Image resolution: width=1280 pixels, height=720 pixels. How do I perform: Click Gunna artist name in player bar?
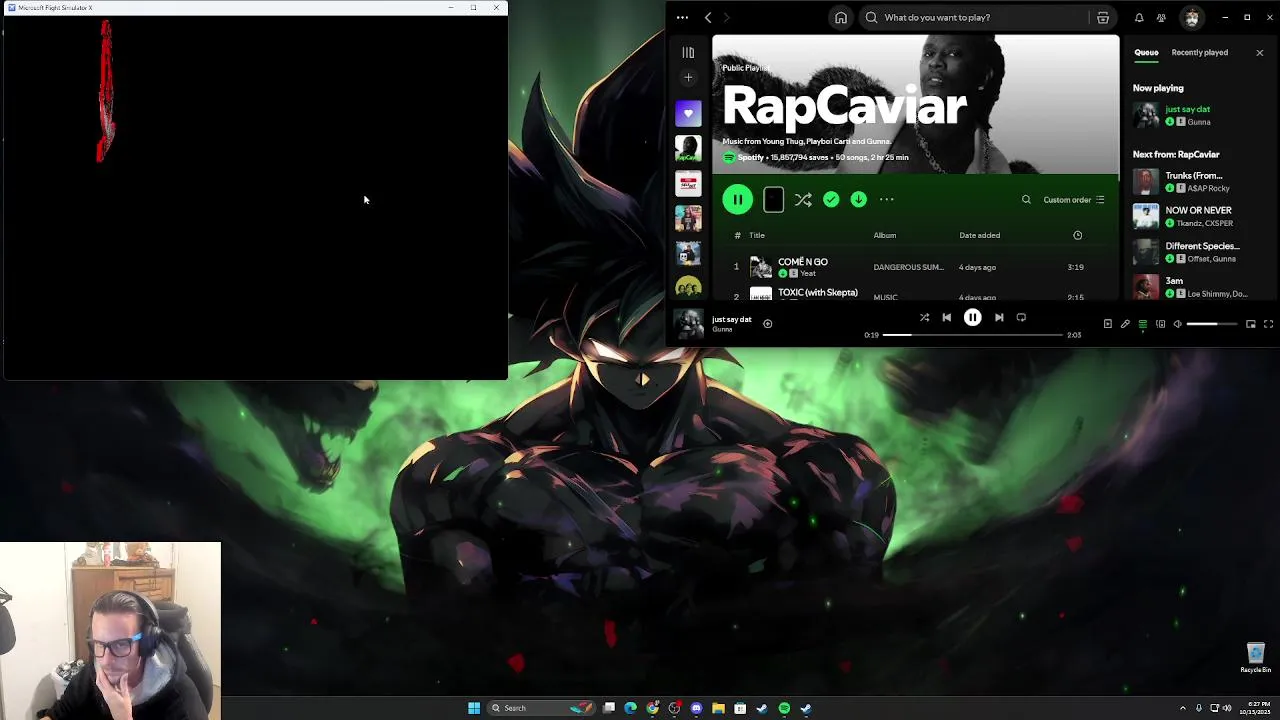pyautogui.click(x=722, y=329)
